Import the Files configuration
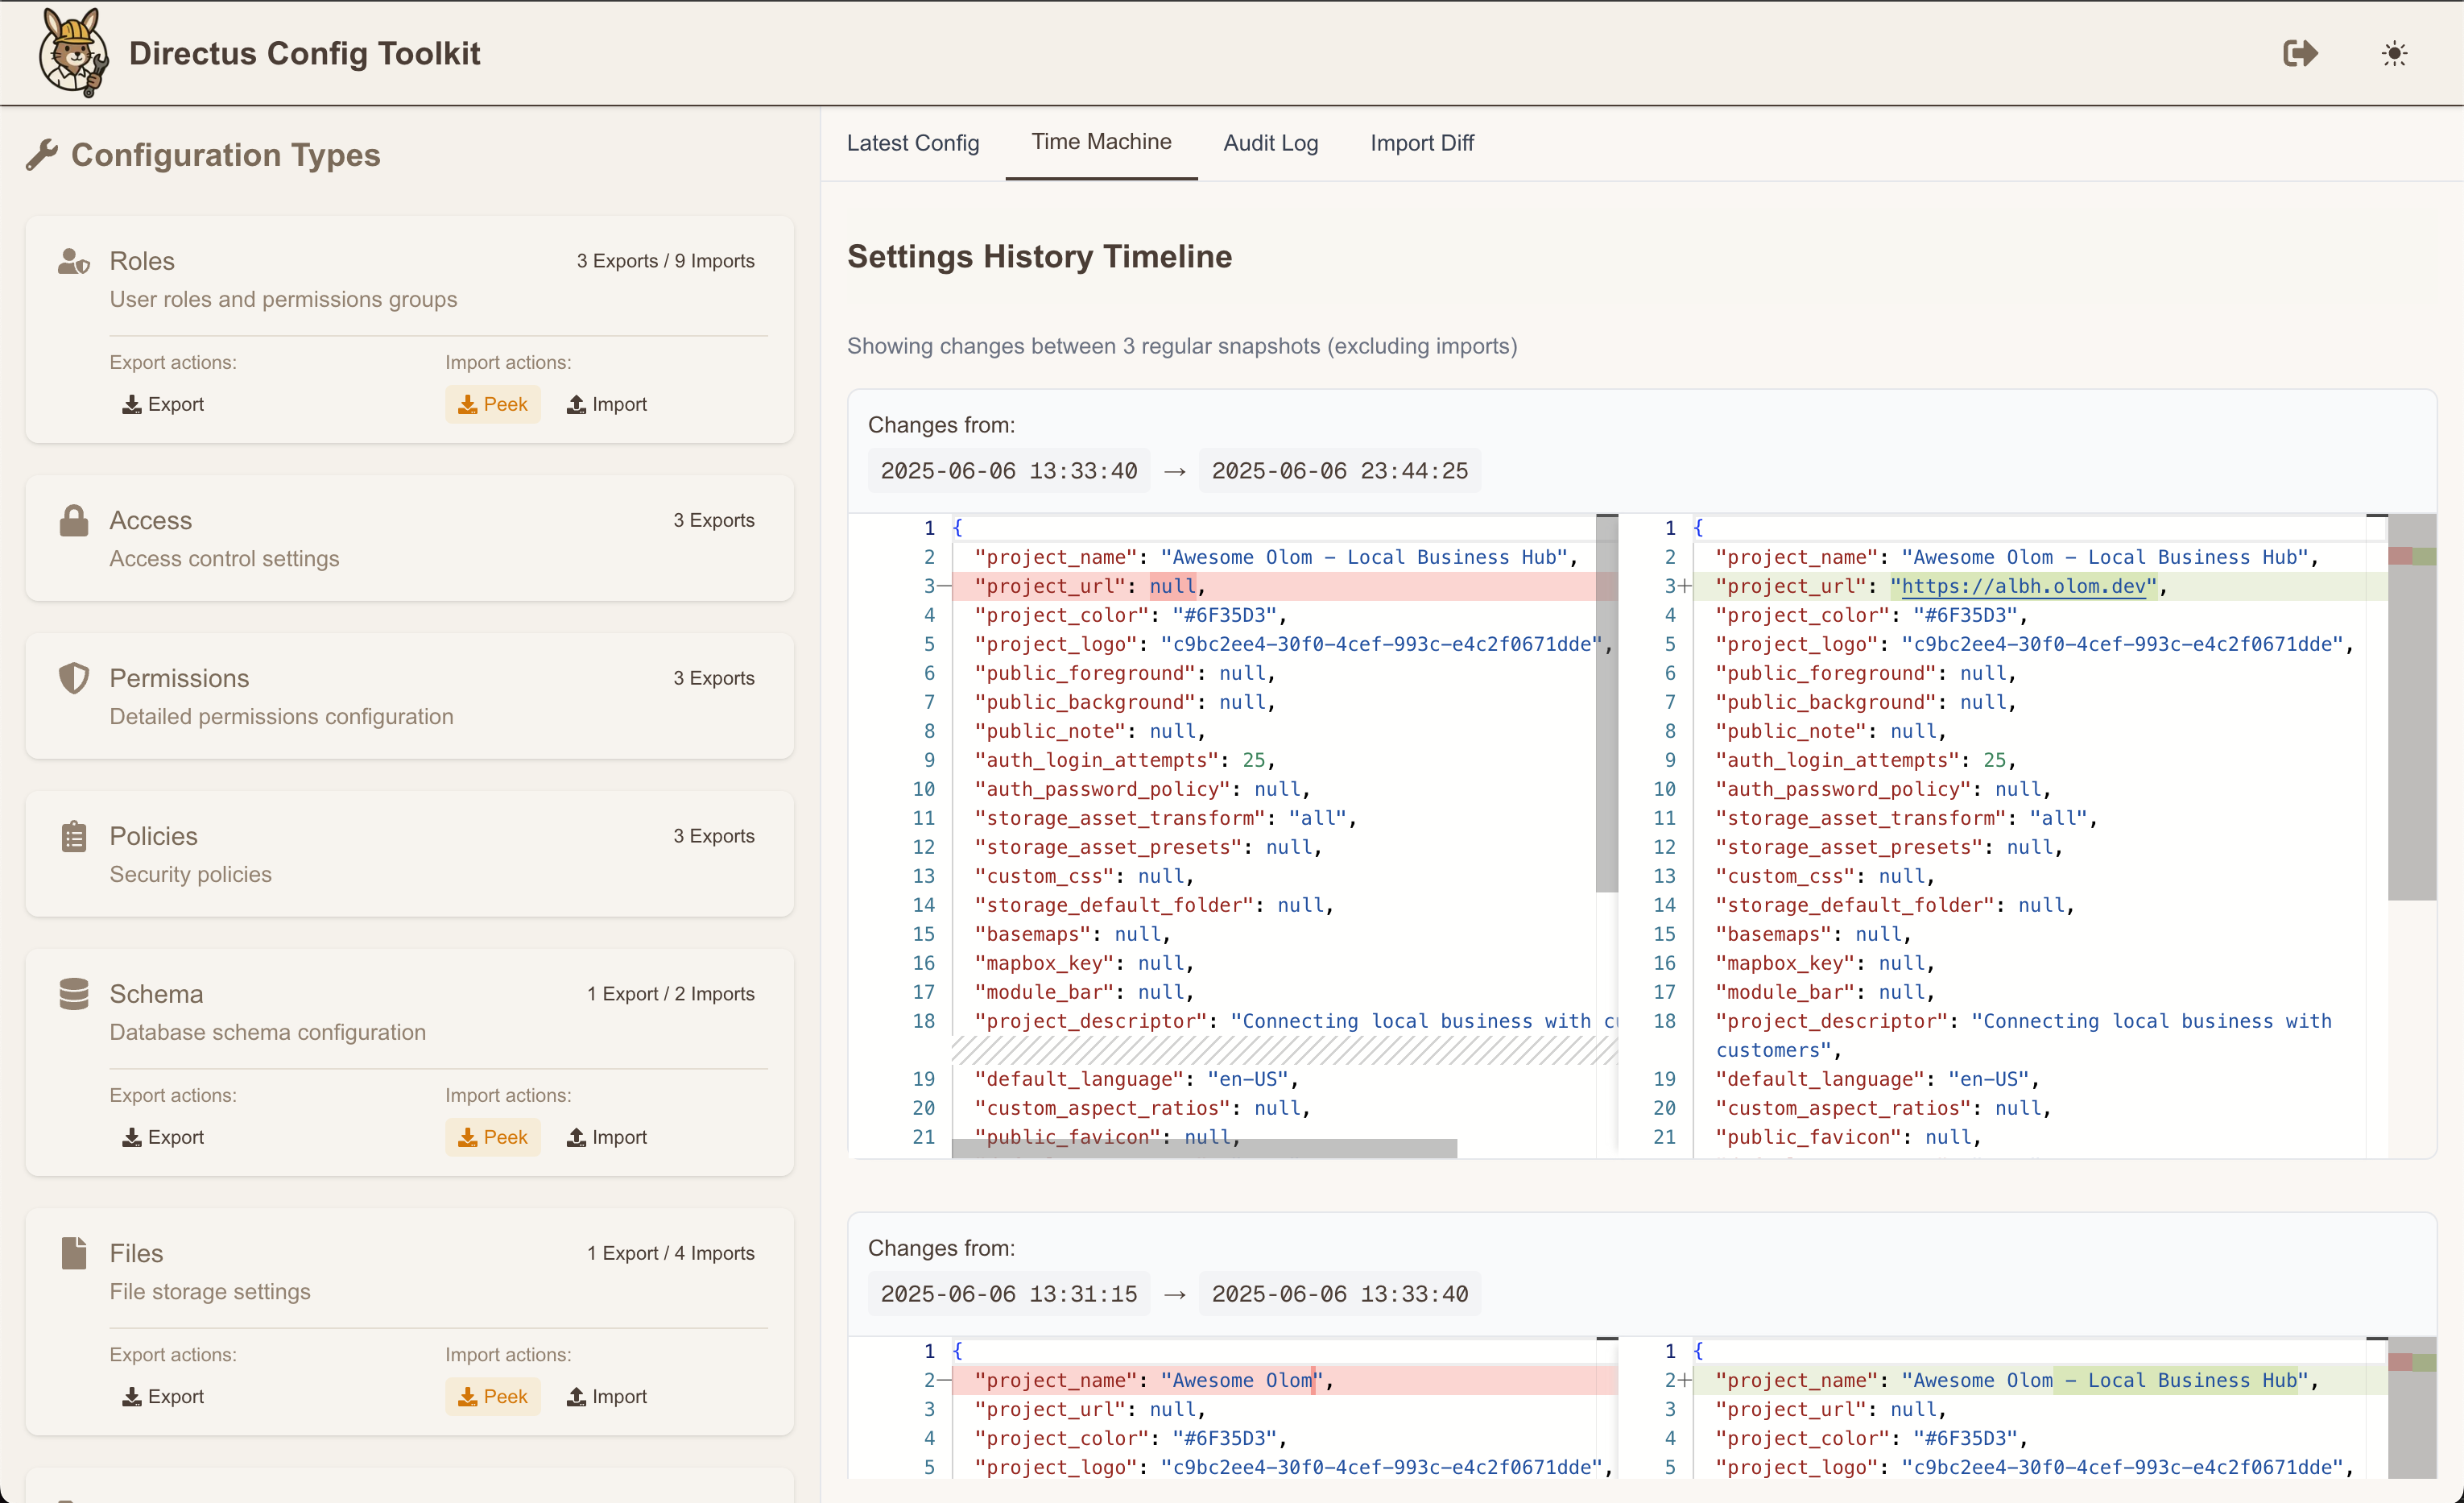The width and height of the screenshot is (2464, 1503). click(x=607, y=1396)
